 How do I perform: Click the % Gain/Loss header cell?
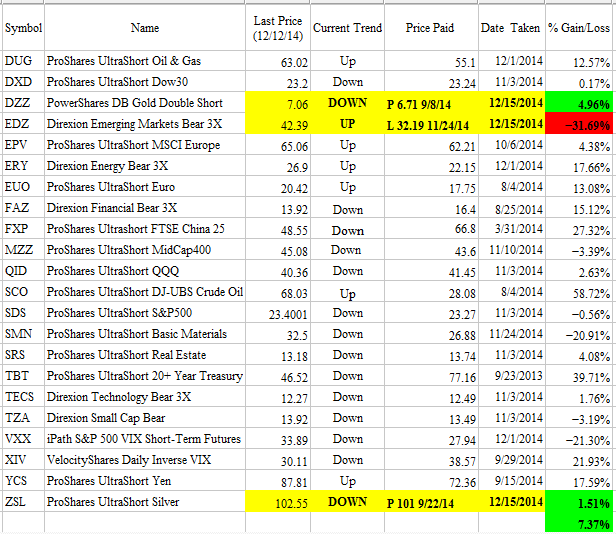tap(579, 28)
